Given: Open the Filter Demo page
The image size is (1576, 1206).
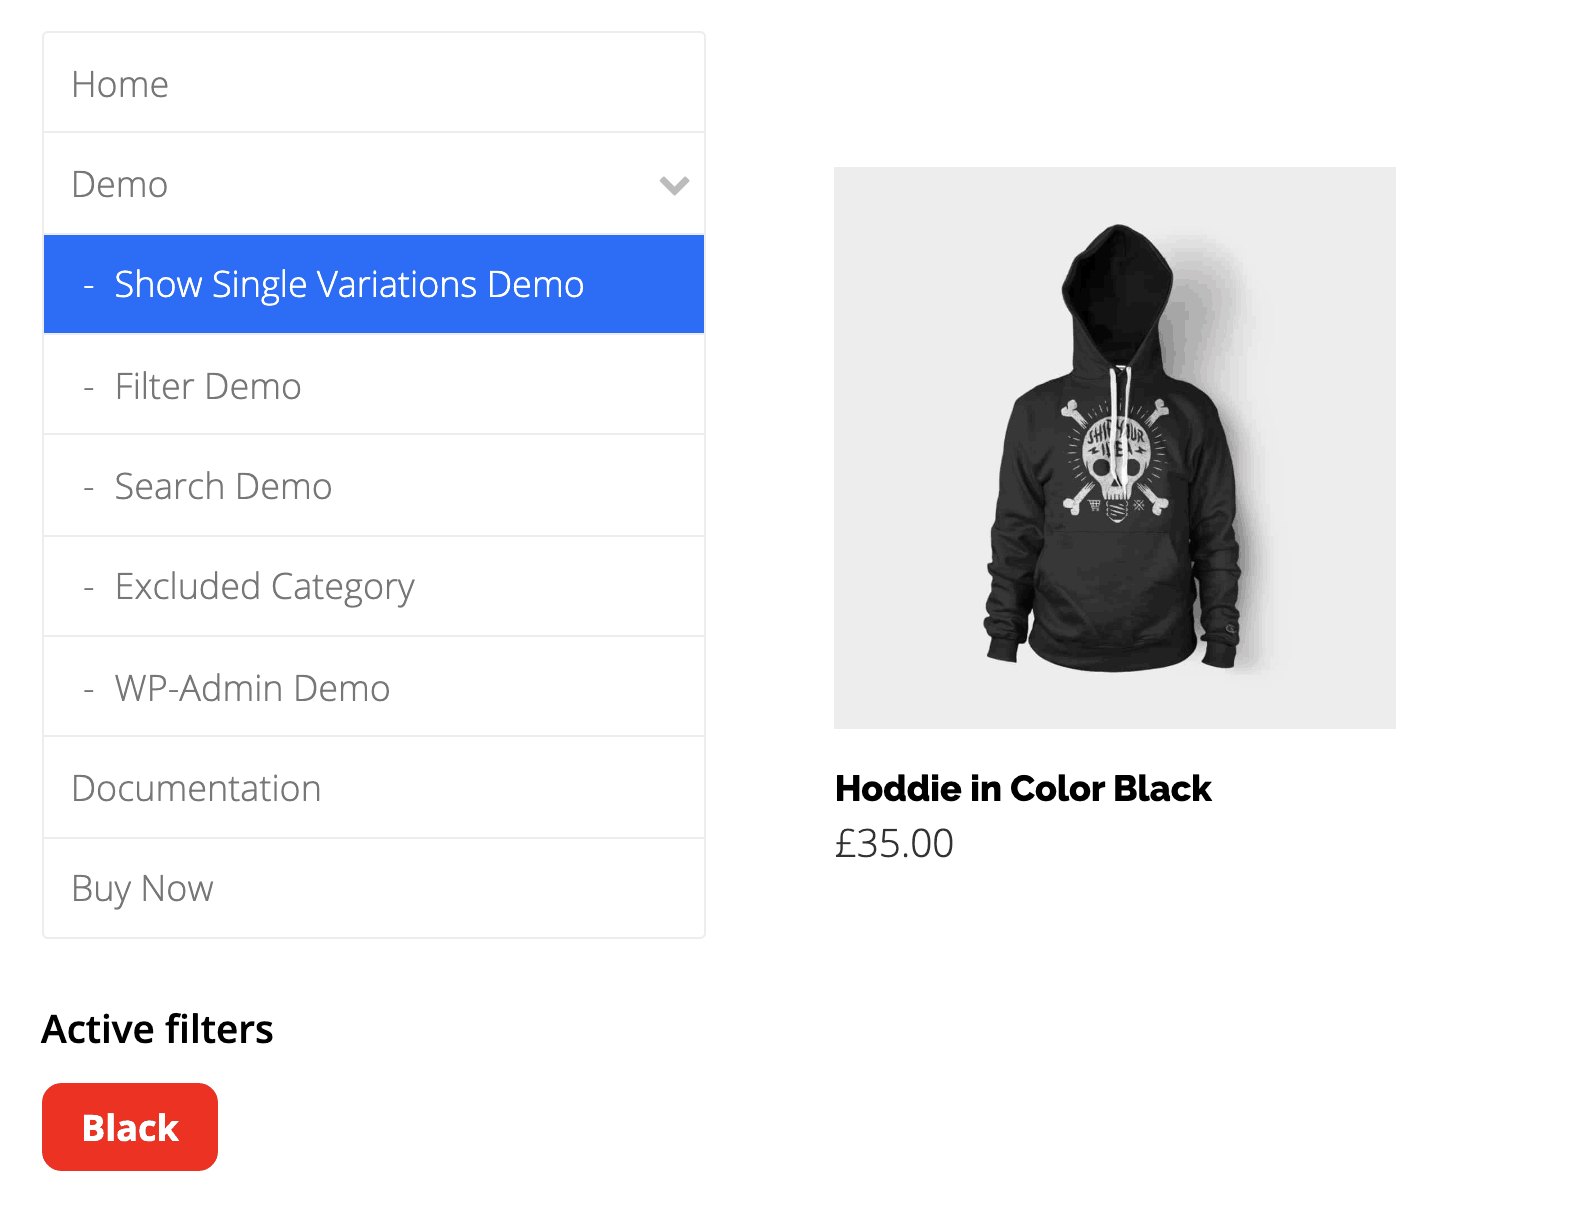Looking at the screenshot, I should click(x=207, y=385).
